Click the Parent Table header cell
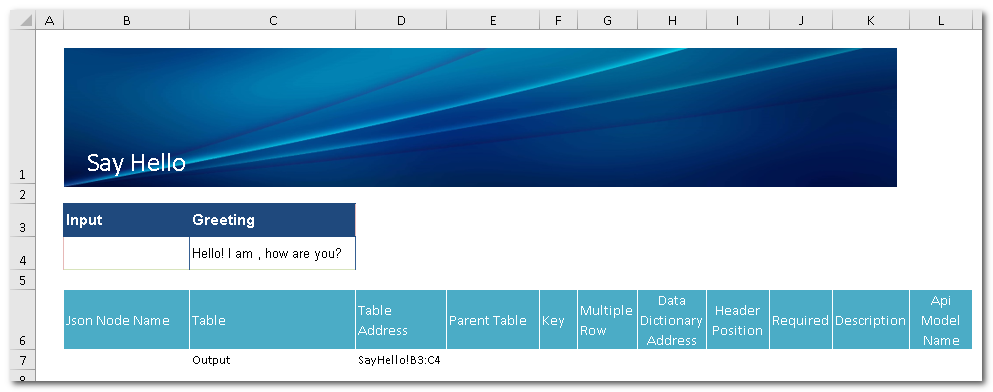993x392 pixels. click(493, 320)
